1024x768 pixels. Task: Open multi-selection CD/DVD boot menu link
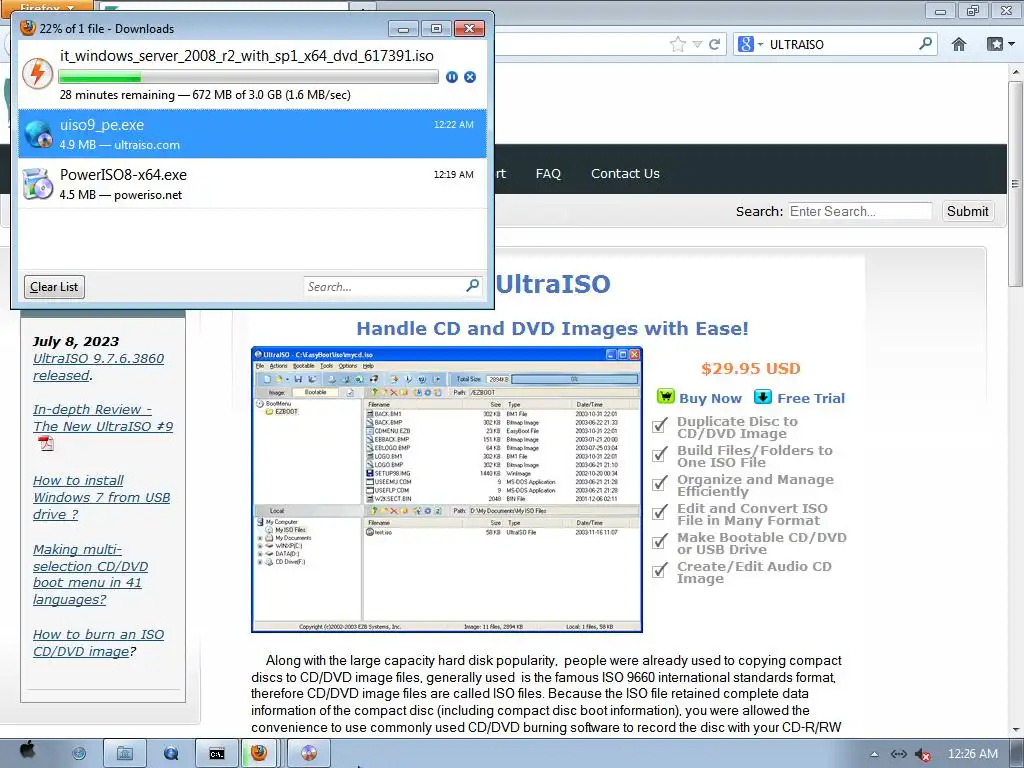pyautogui.click(x=90, y=575)
